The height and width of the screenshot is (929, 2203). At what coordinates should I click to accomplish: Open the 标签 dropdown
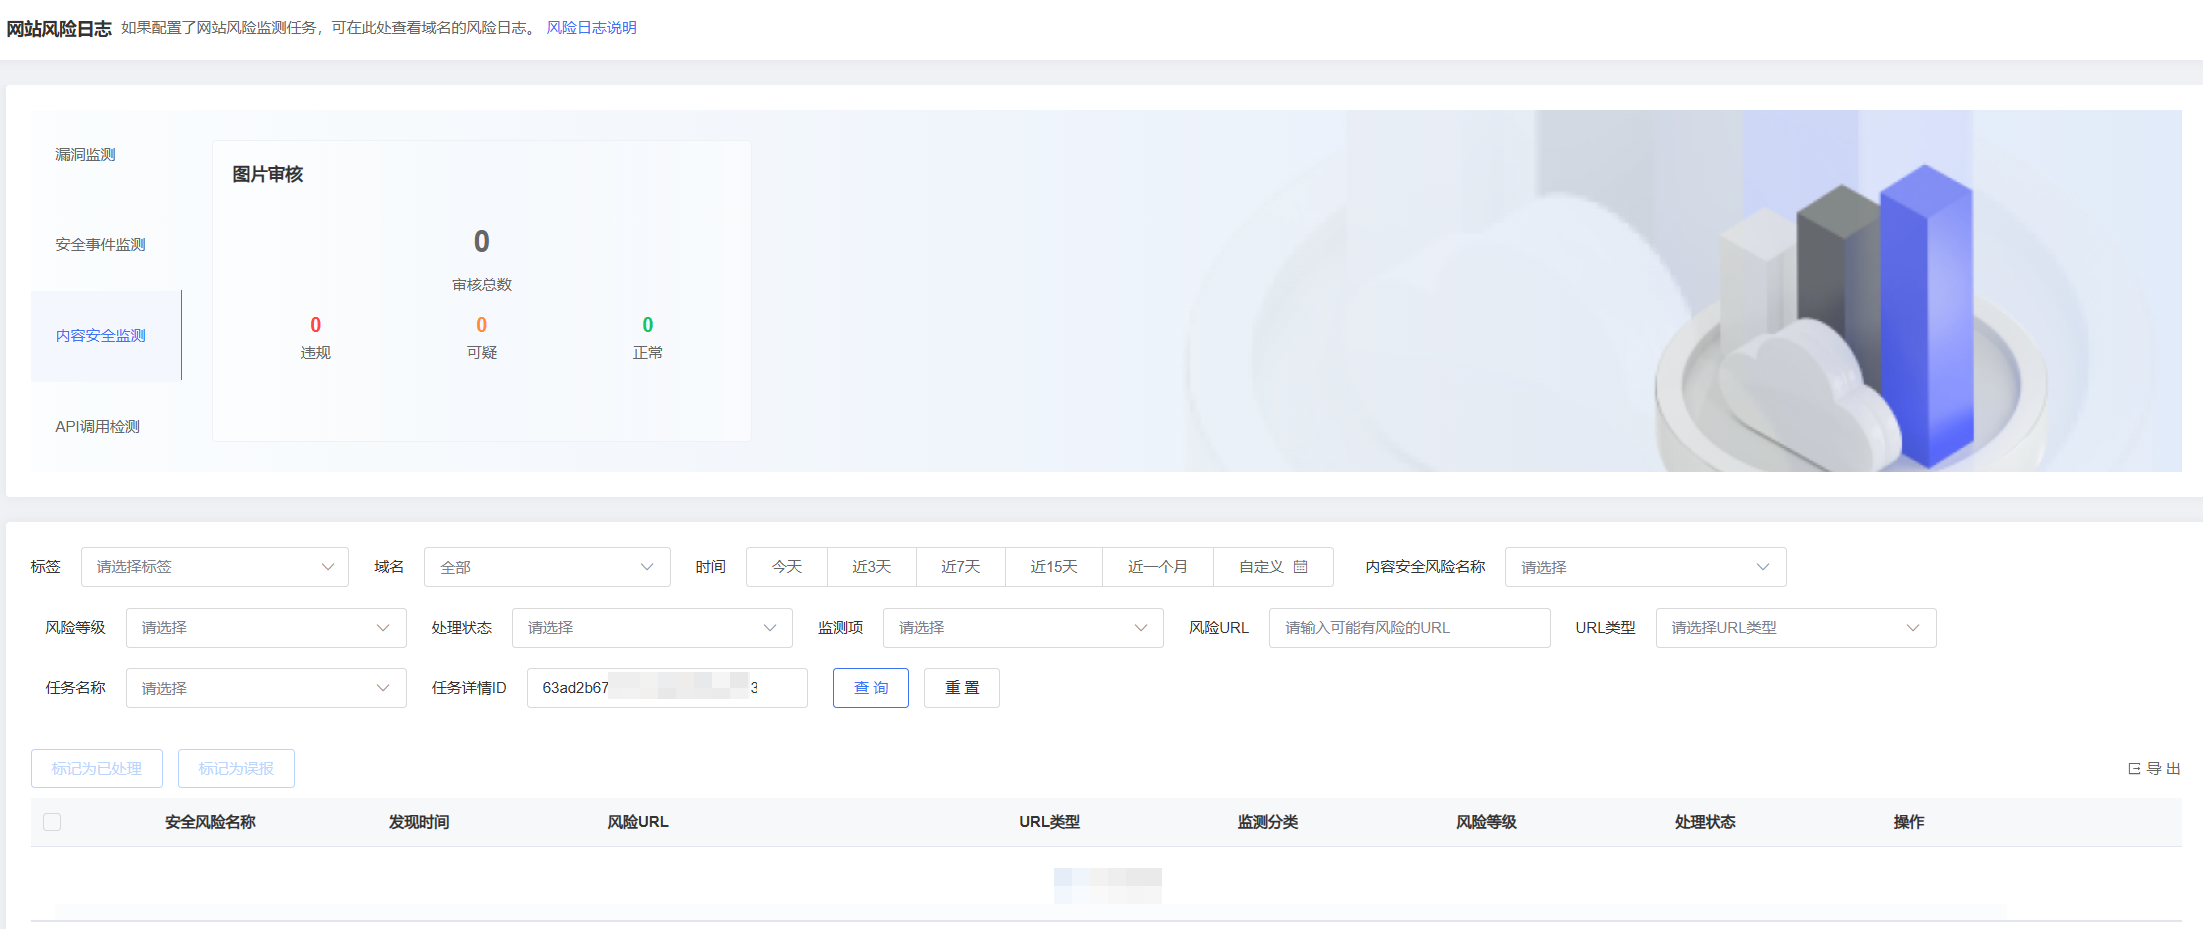pos(215,567)
